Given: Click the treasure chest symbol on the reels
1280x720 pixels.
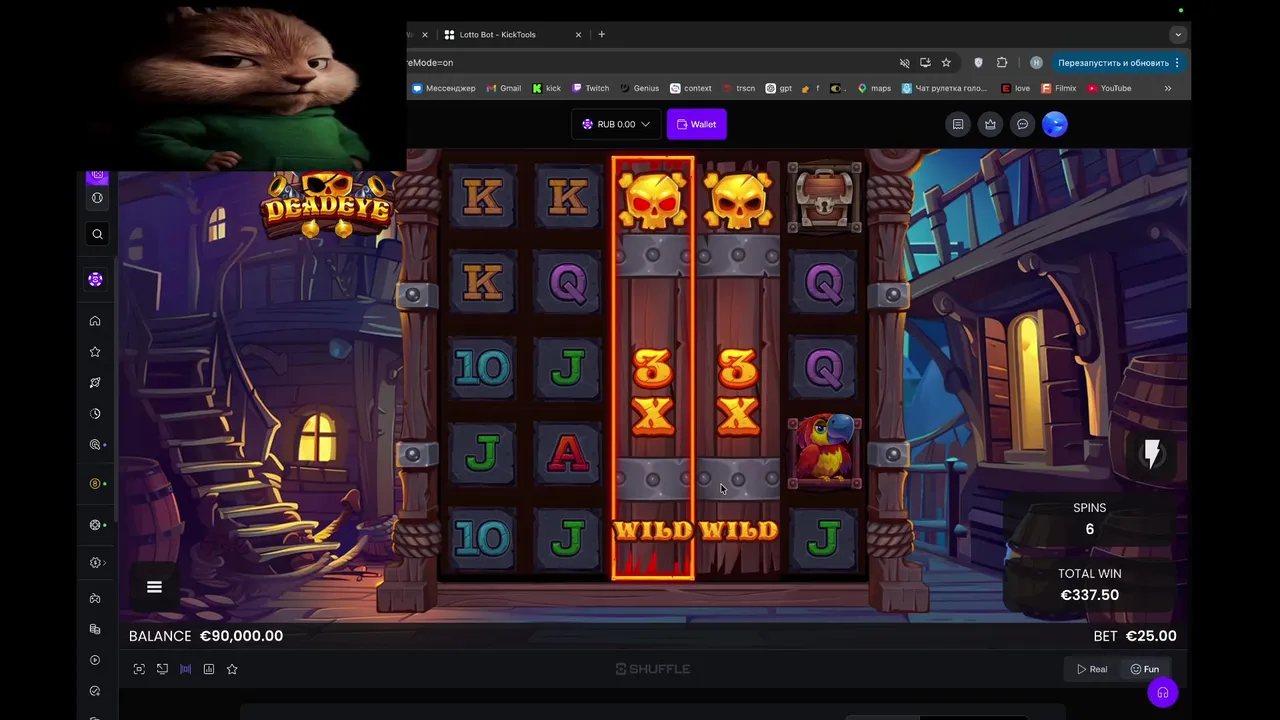Looking at the screenshot, I should point(824,198).
